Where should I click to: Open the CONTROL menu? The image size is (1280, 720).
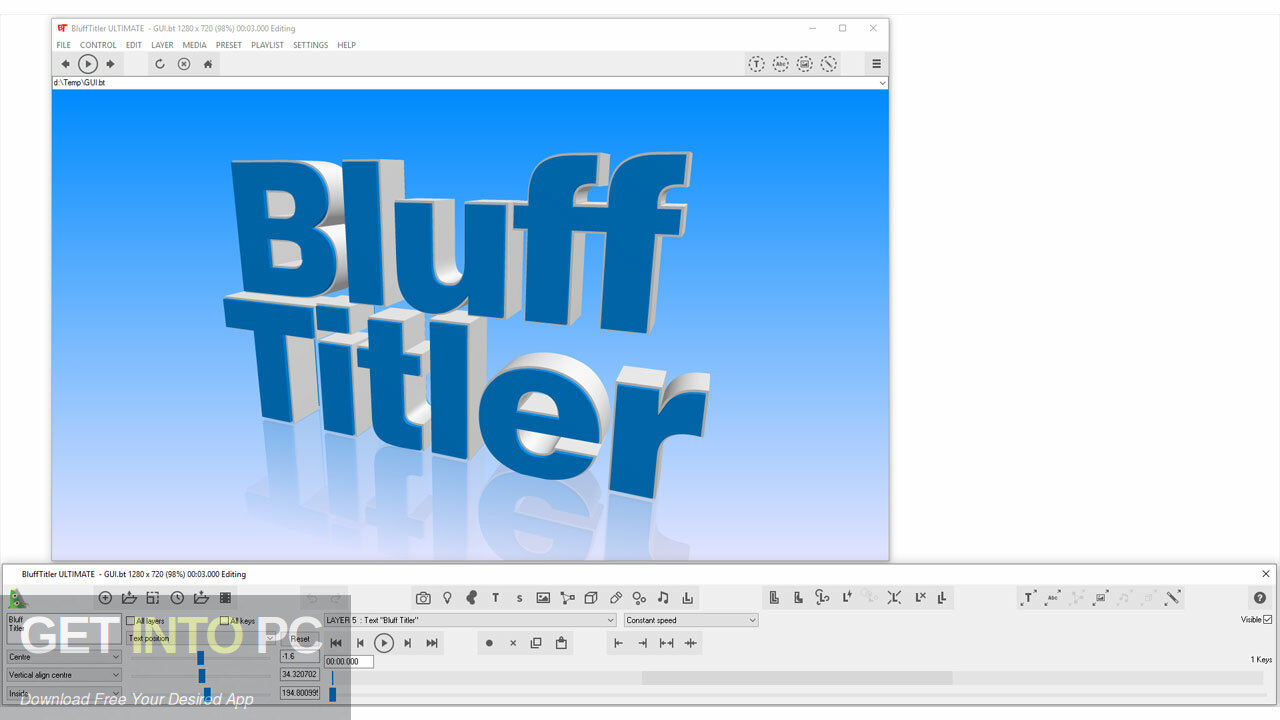(x=98, y=45)
